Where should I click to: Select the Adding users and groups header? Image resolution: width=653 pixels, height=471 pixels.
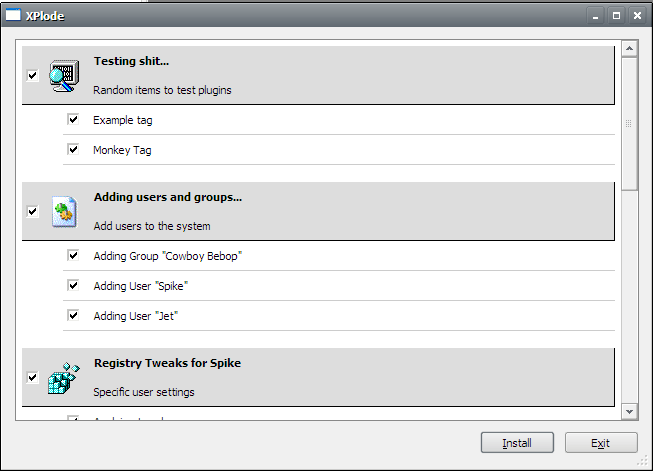click(318, 211)
